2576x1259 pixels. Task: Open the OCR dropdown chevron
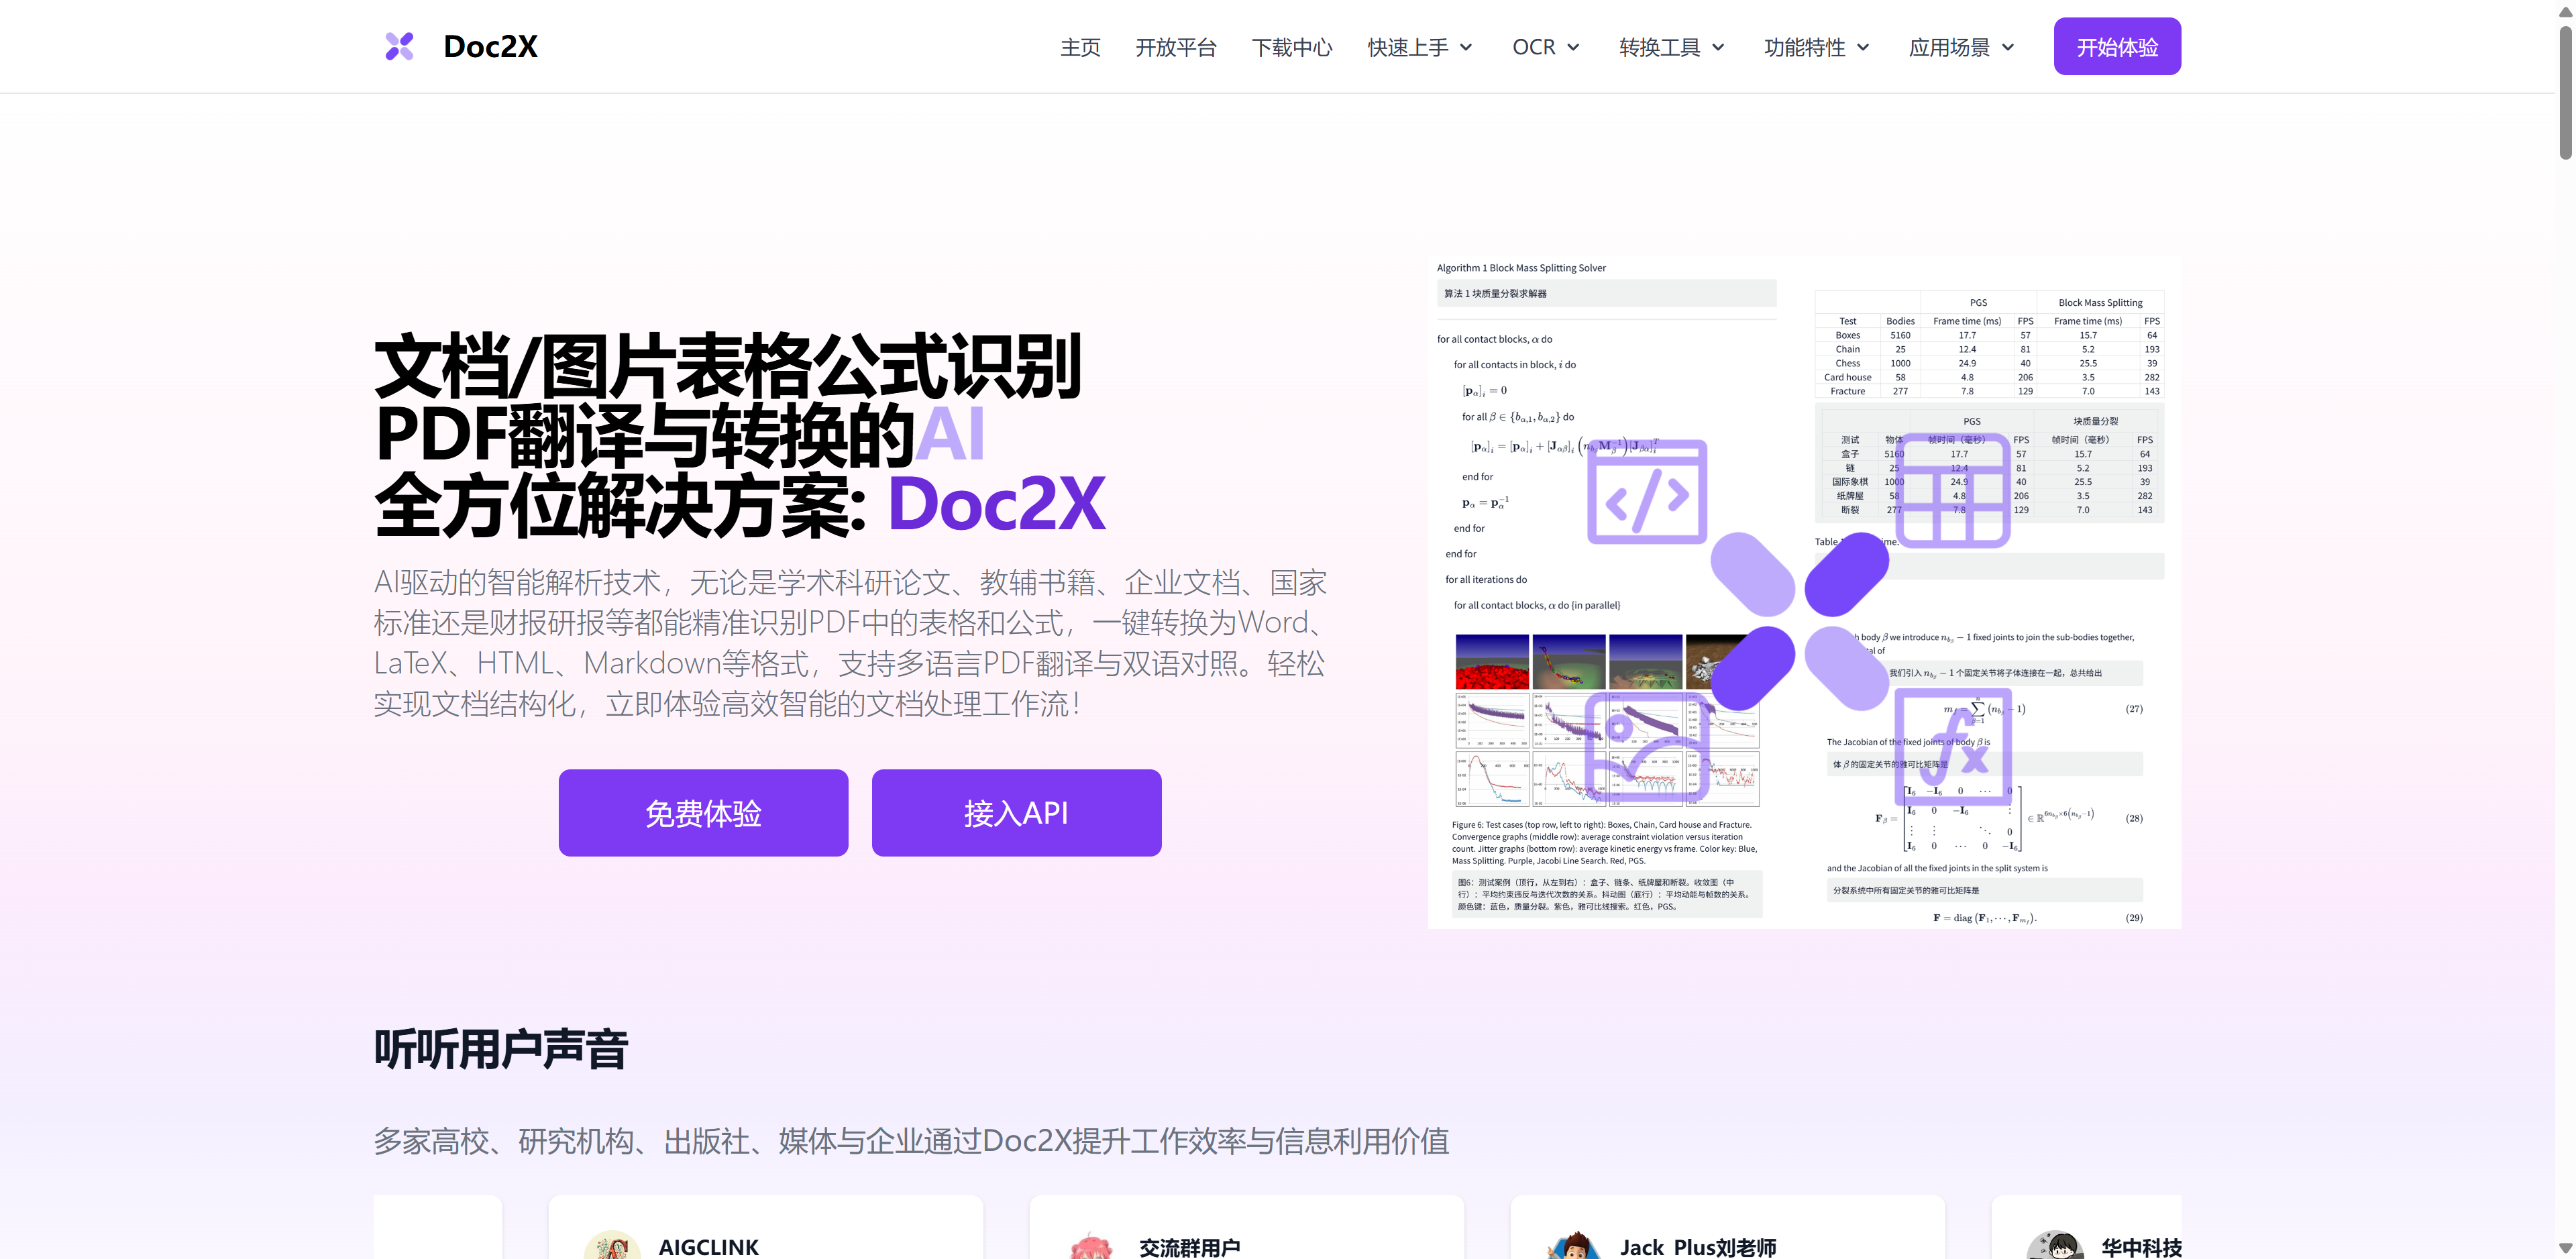(x=1573, y=47)
